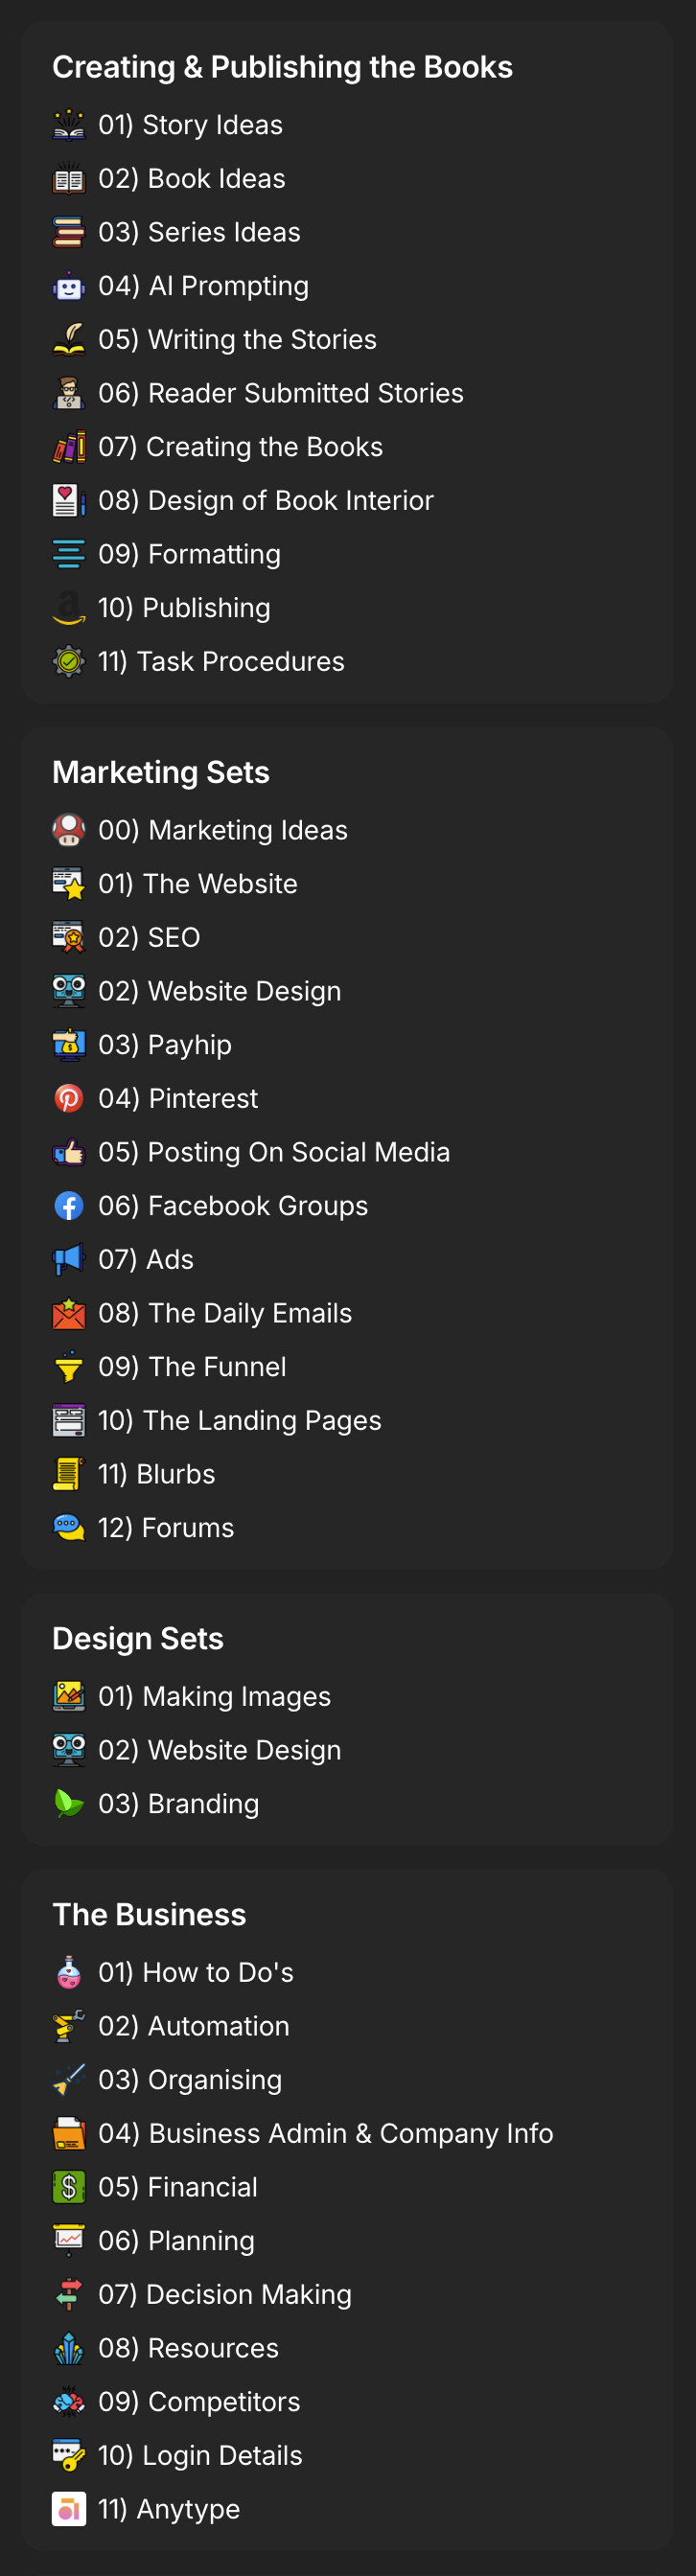Click the Facebook logo icon
This screenshot has height=2576, width=696.
click(x=68, y=1206)
